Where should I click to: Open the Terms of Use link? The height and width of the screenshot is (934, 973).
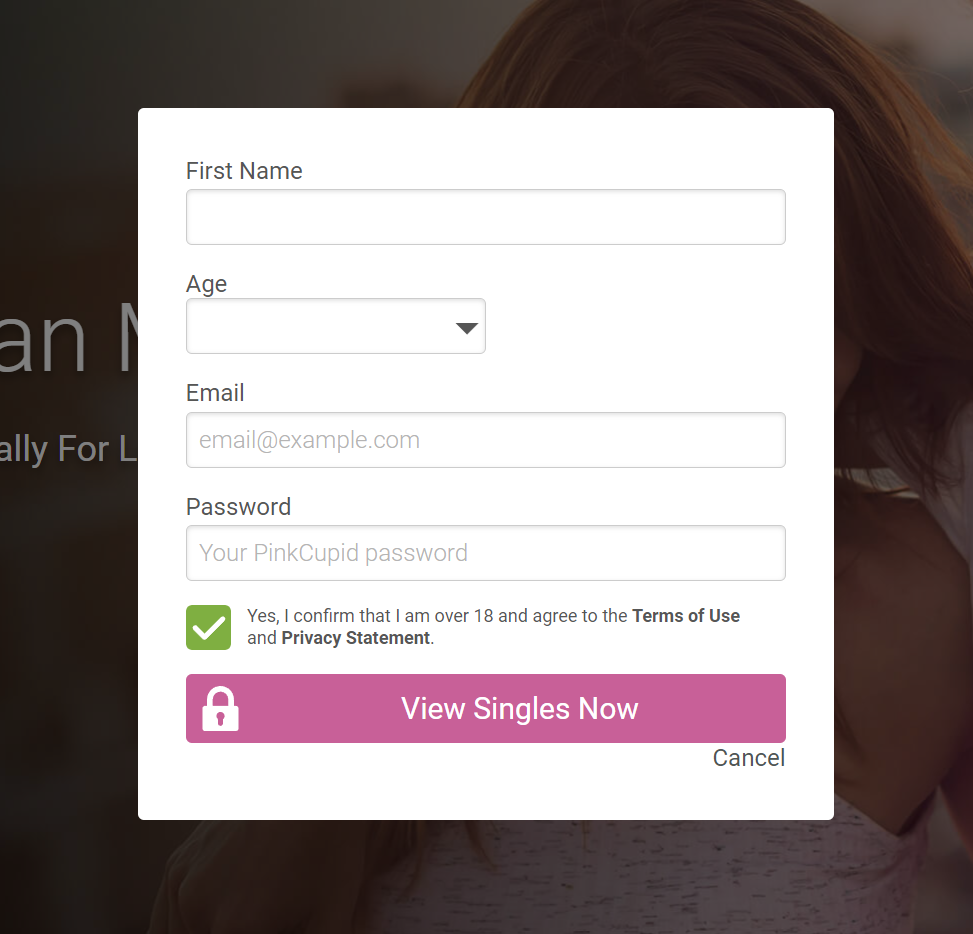686,616
